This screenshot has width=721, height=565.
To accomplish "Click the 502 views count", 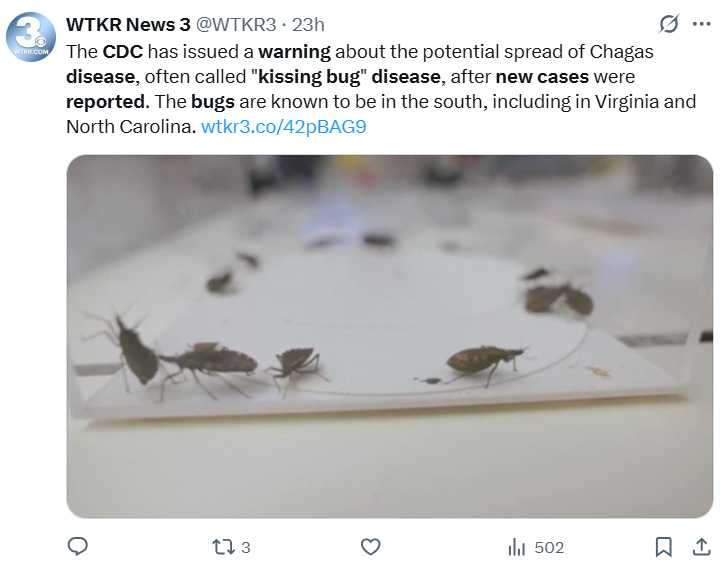I will pos(549,547).
